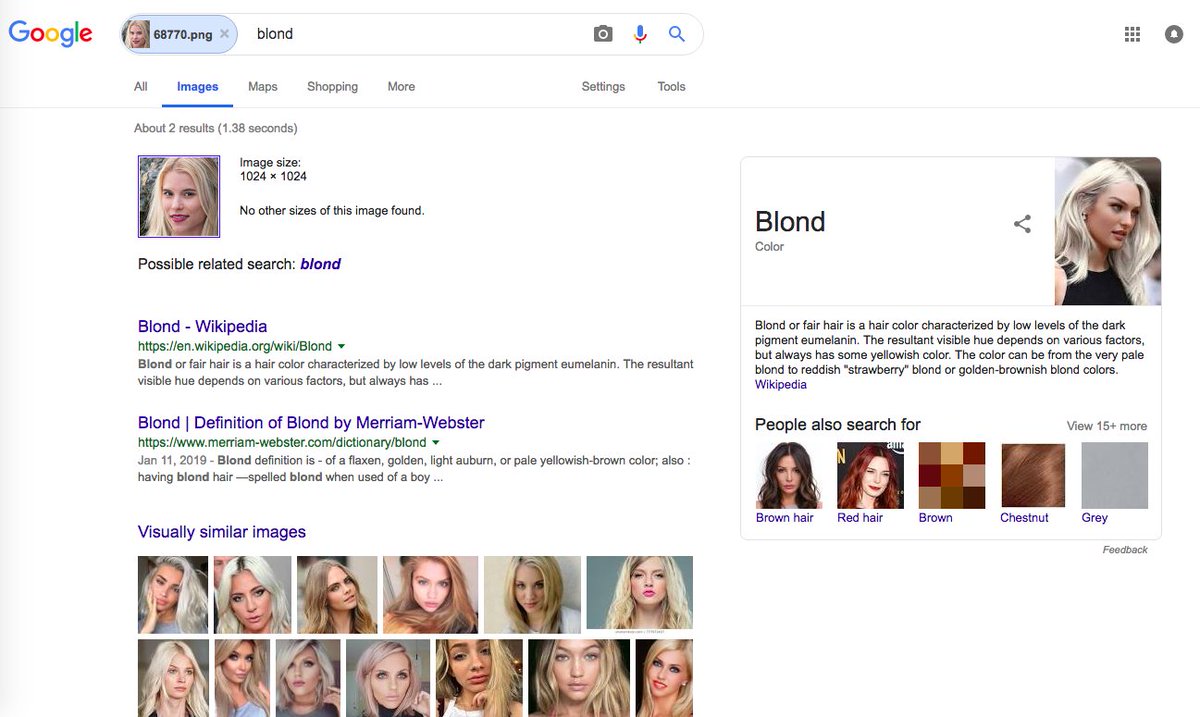The height and width of the screenshot is (717, 1200).
Task: Open the Shopping tab
Action: 333,87
